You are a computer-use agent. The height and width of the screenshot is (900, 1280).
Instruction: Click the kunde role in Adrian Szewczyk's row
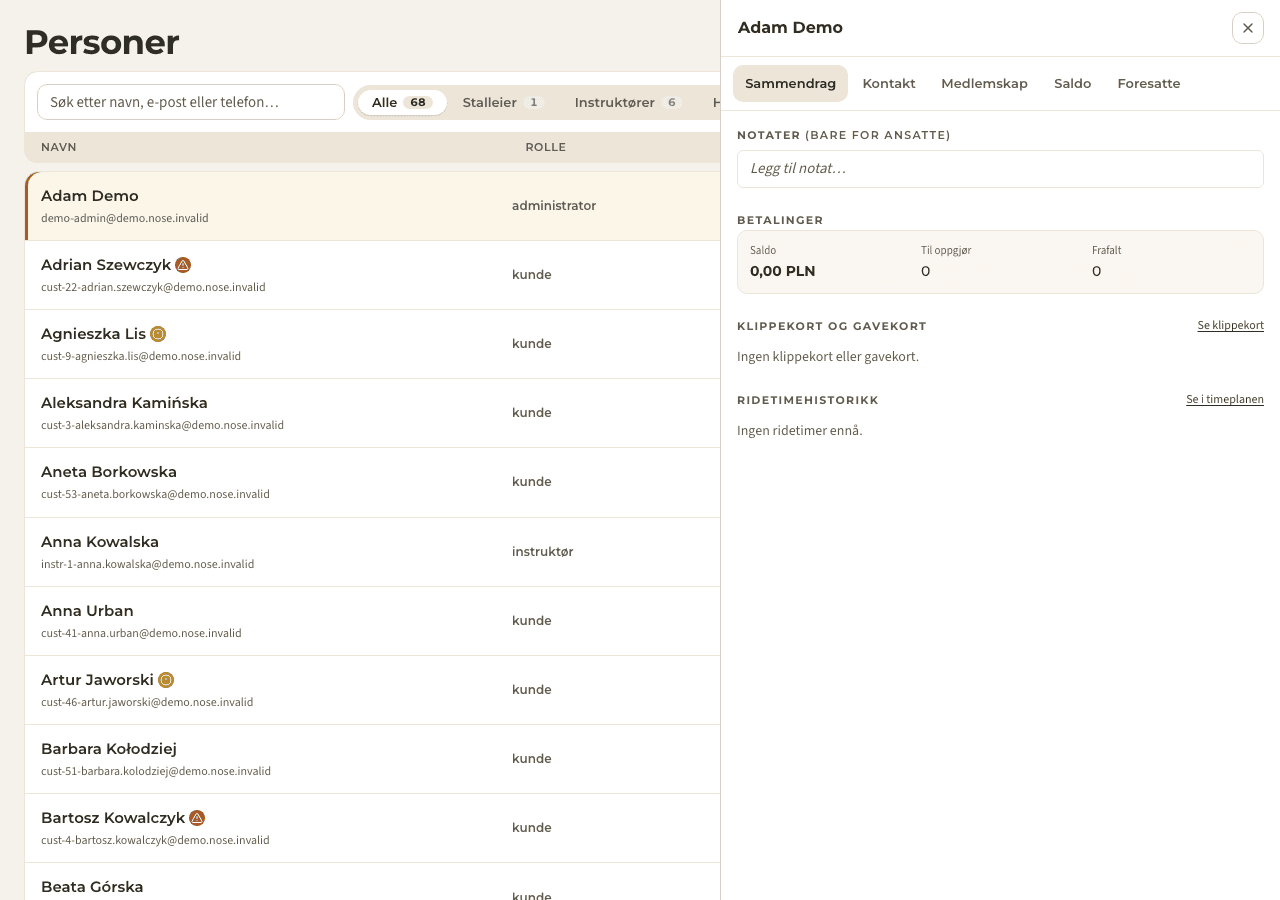coord(532,275)
